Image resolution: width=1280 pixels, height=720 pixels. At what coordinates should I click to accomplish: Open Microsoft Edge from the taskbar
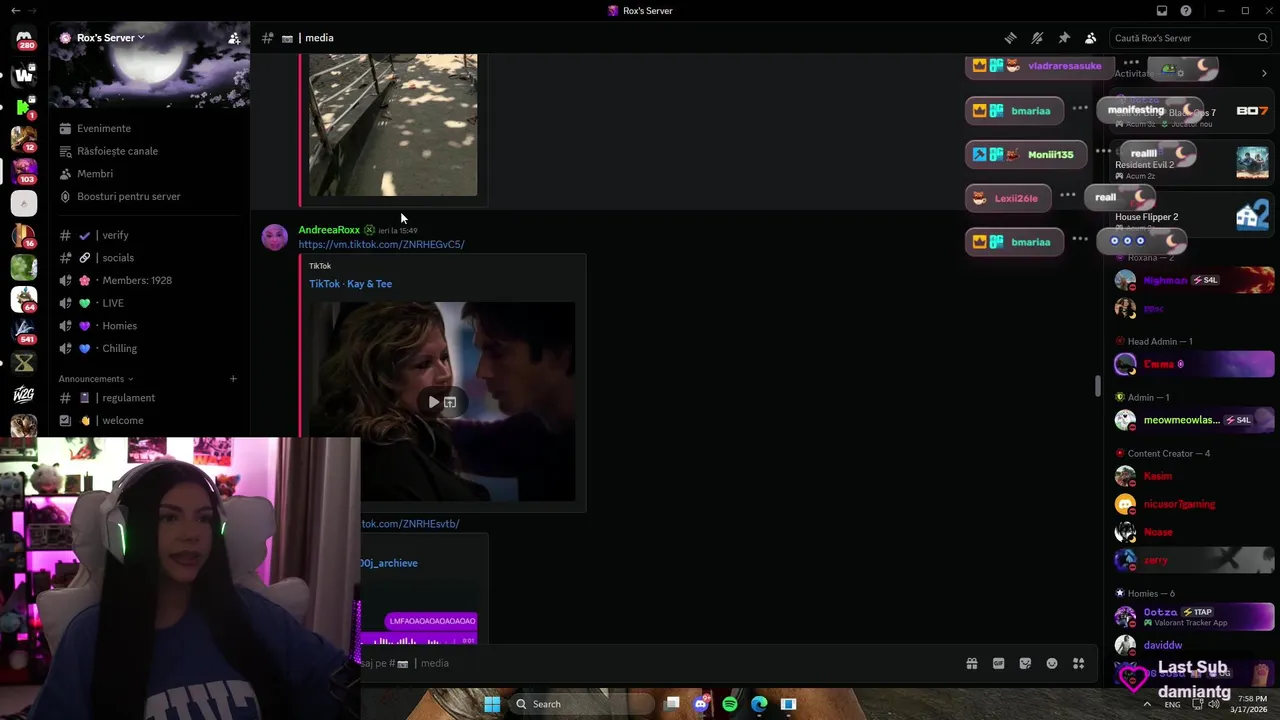[759, 704]
